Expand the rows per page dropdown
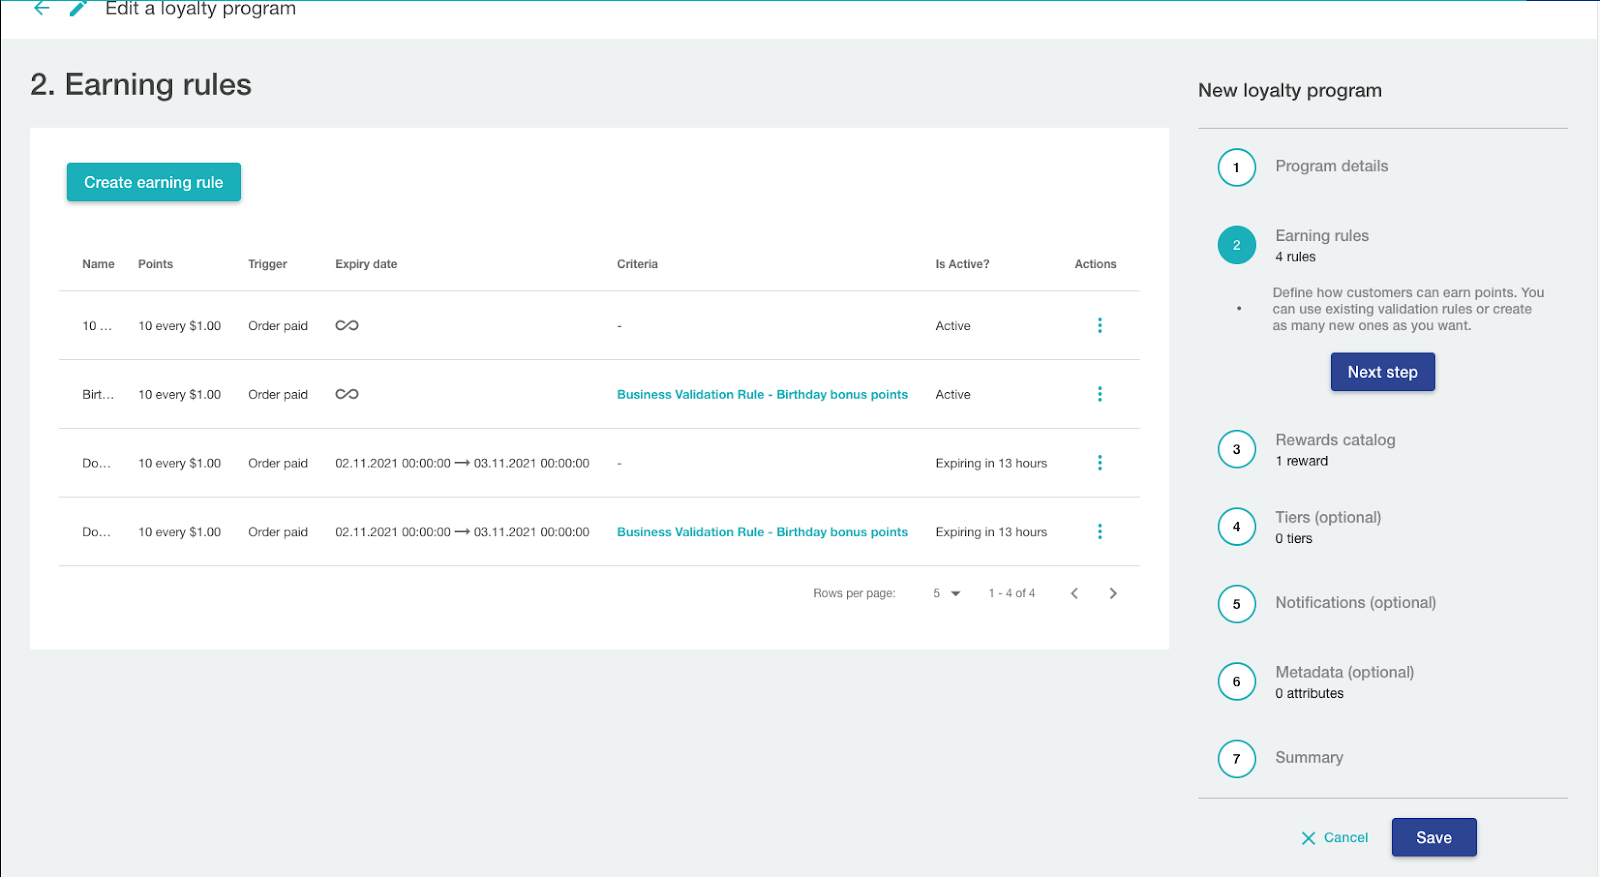Viewport: 1600px width, 877px height. [946, 593]
